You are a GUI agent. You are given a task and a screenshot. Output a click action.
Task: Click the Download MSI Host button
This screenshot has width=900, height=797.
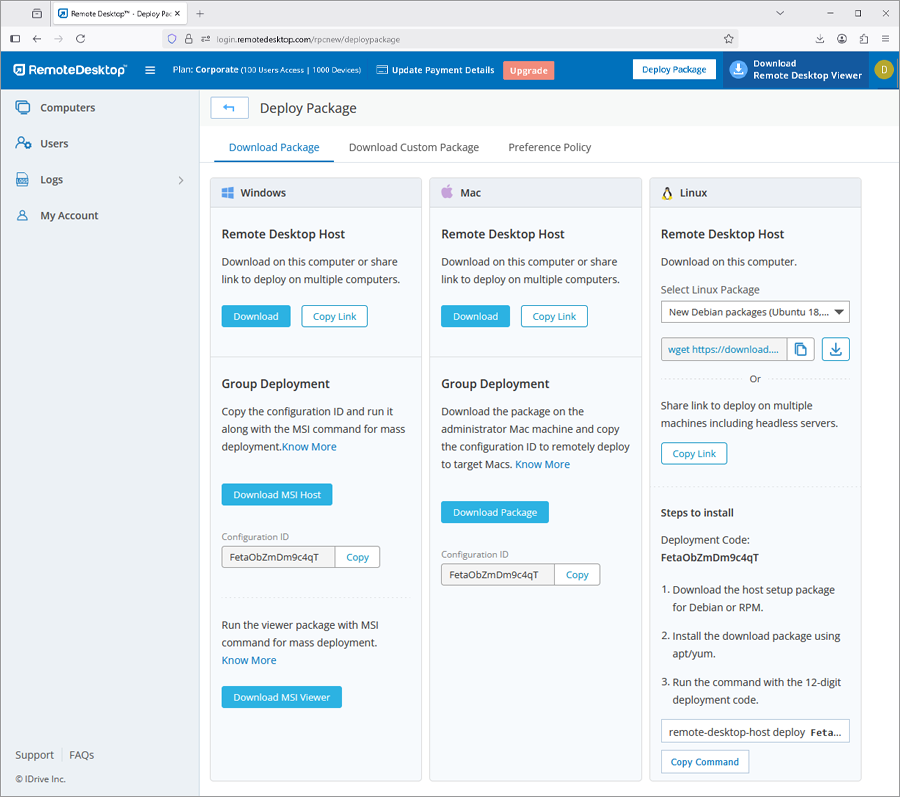point(276,495)
